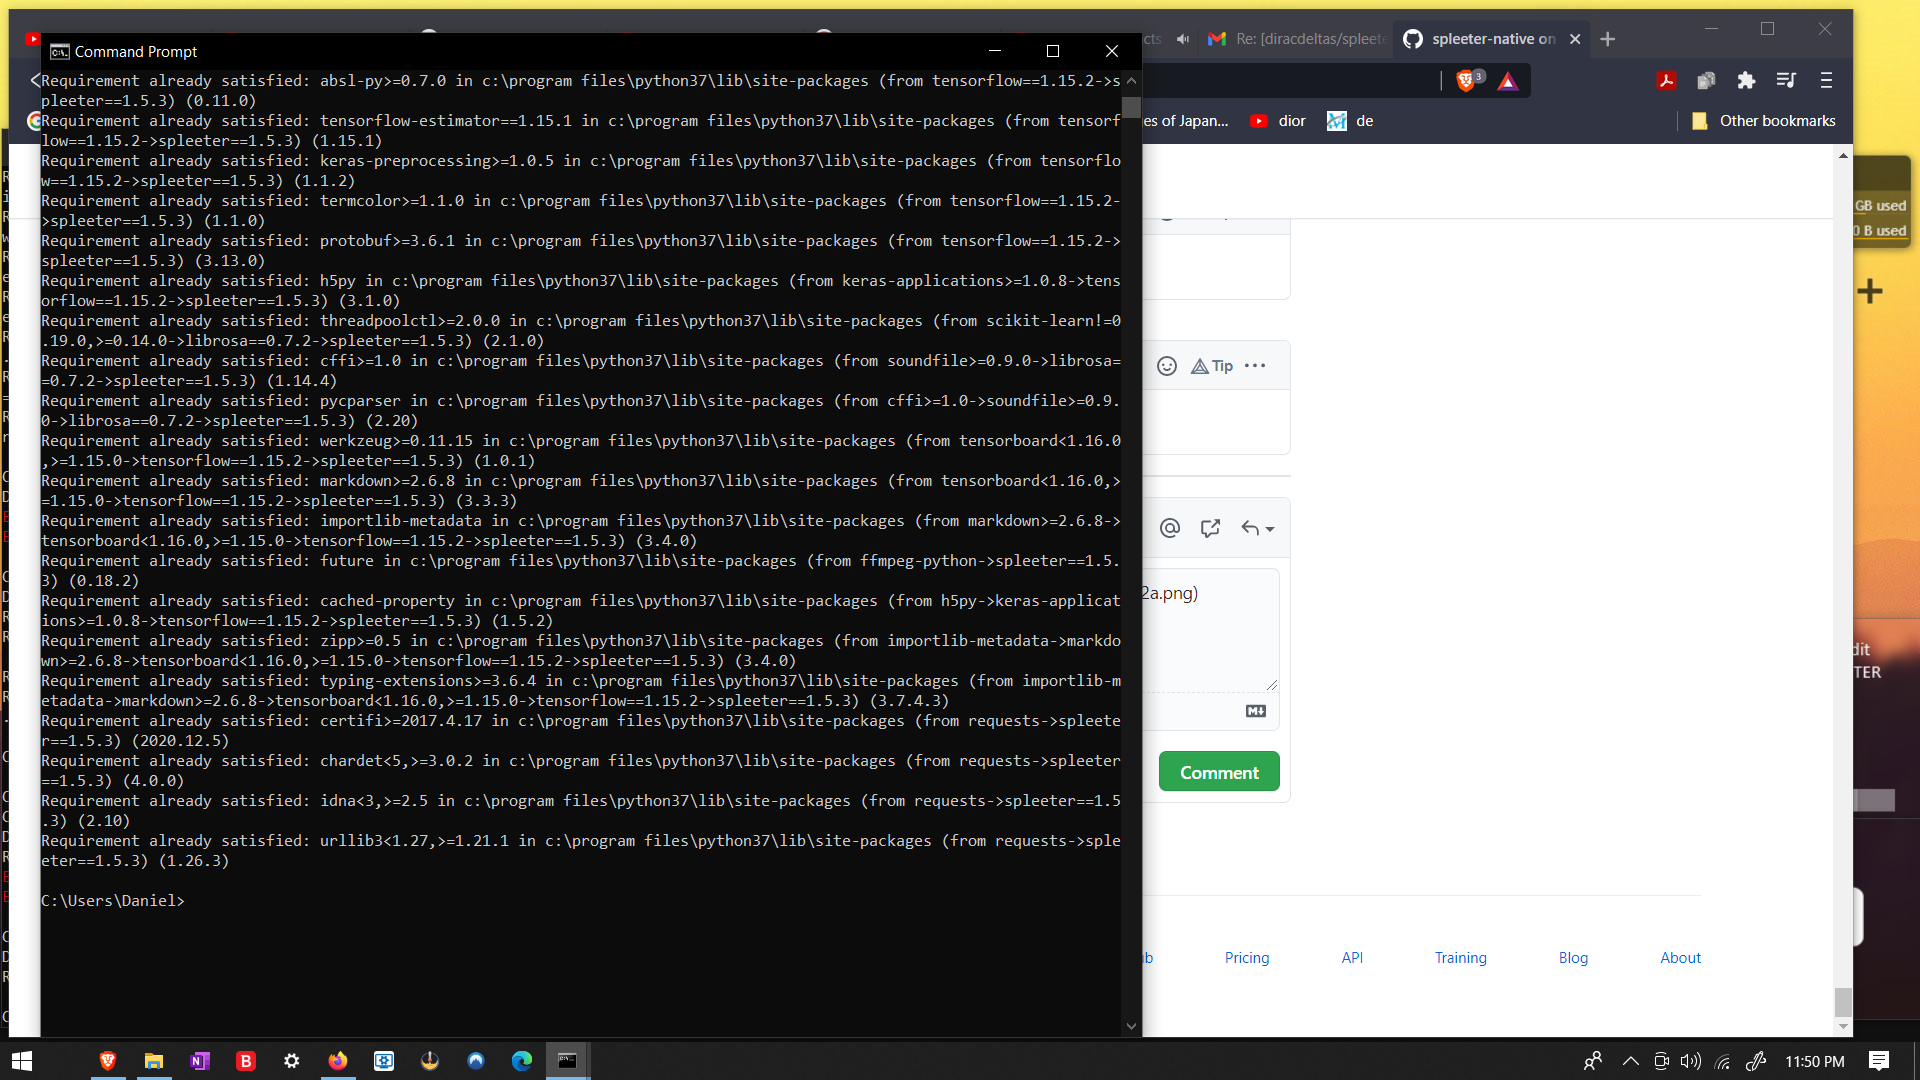Open the Pricing footer link

click(x=1246, y=957)
